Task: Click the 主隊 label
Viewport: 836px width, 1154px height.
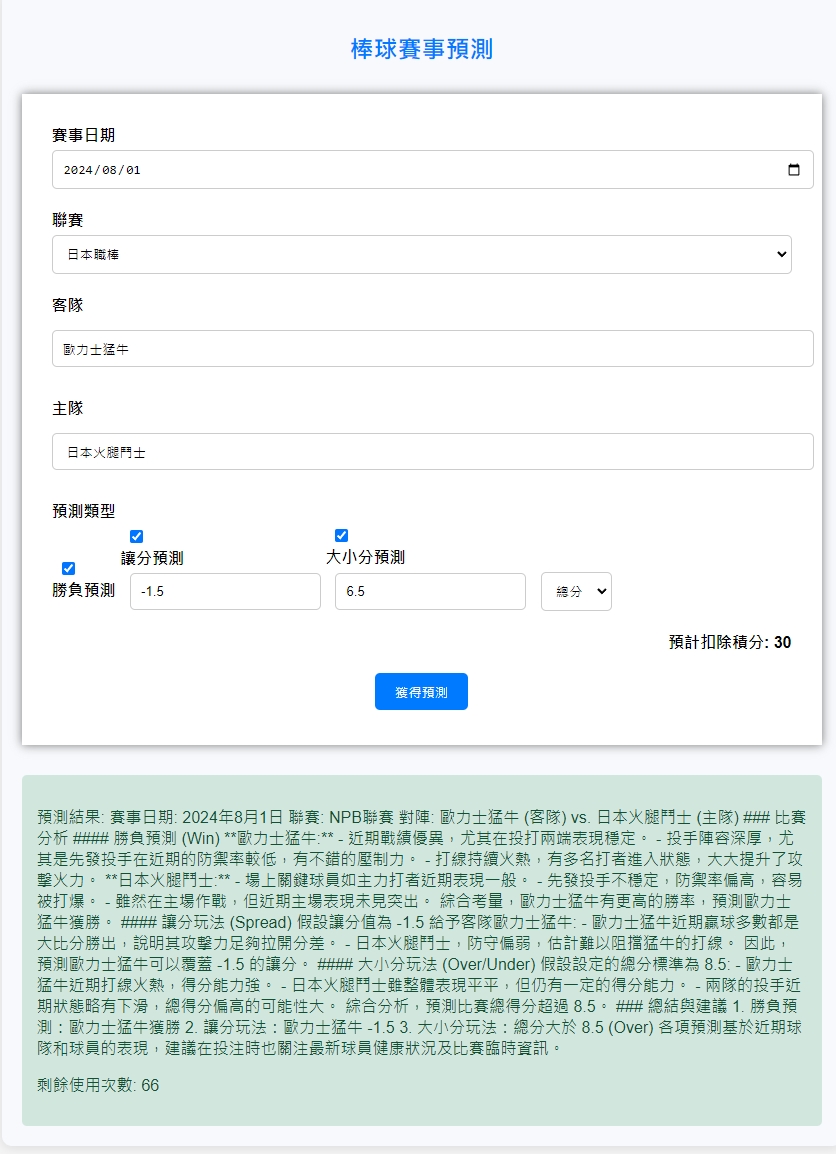Action: point(68,408)
